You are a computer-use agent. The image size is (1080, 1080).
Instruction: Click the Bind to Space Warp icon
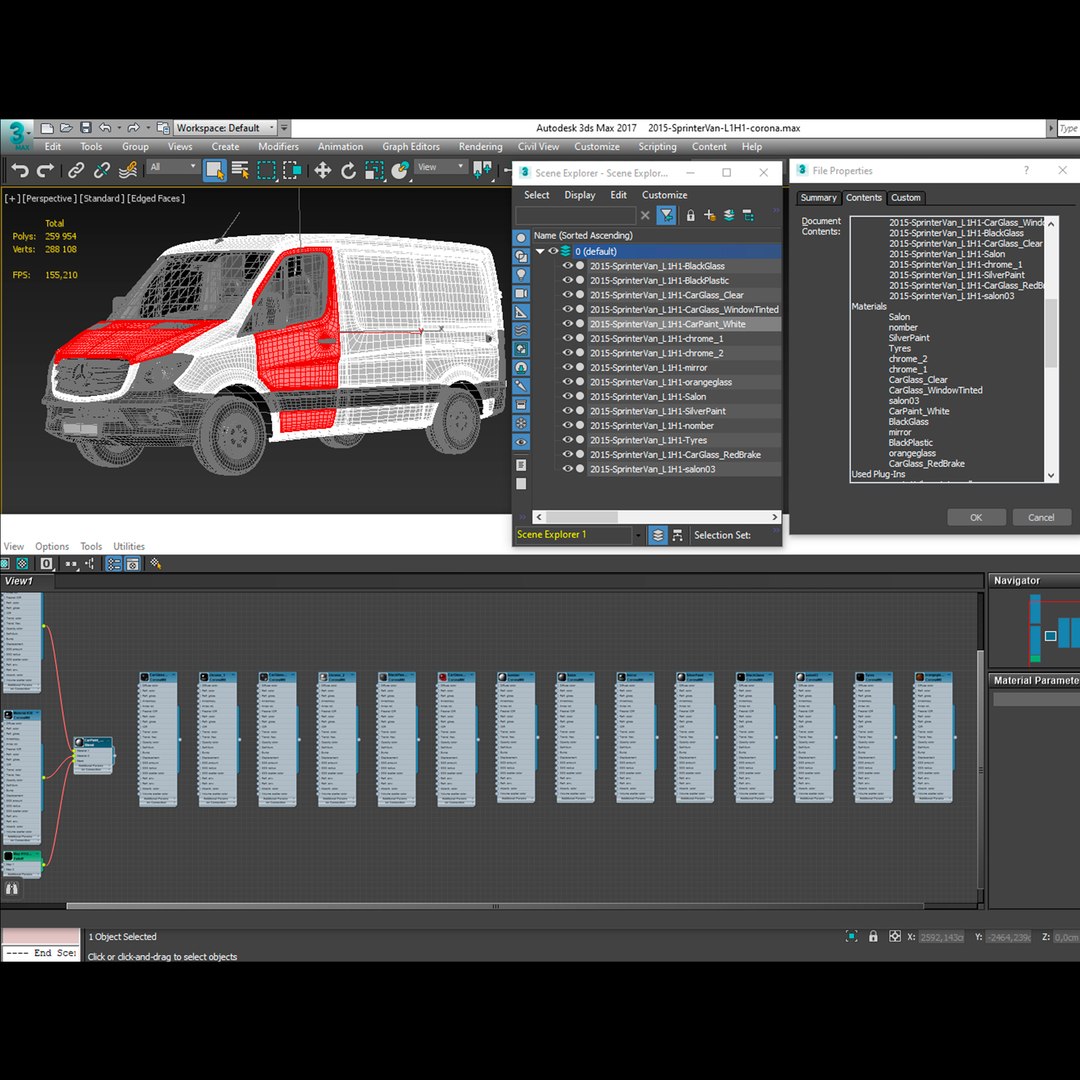click(128, 170)
